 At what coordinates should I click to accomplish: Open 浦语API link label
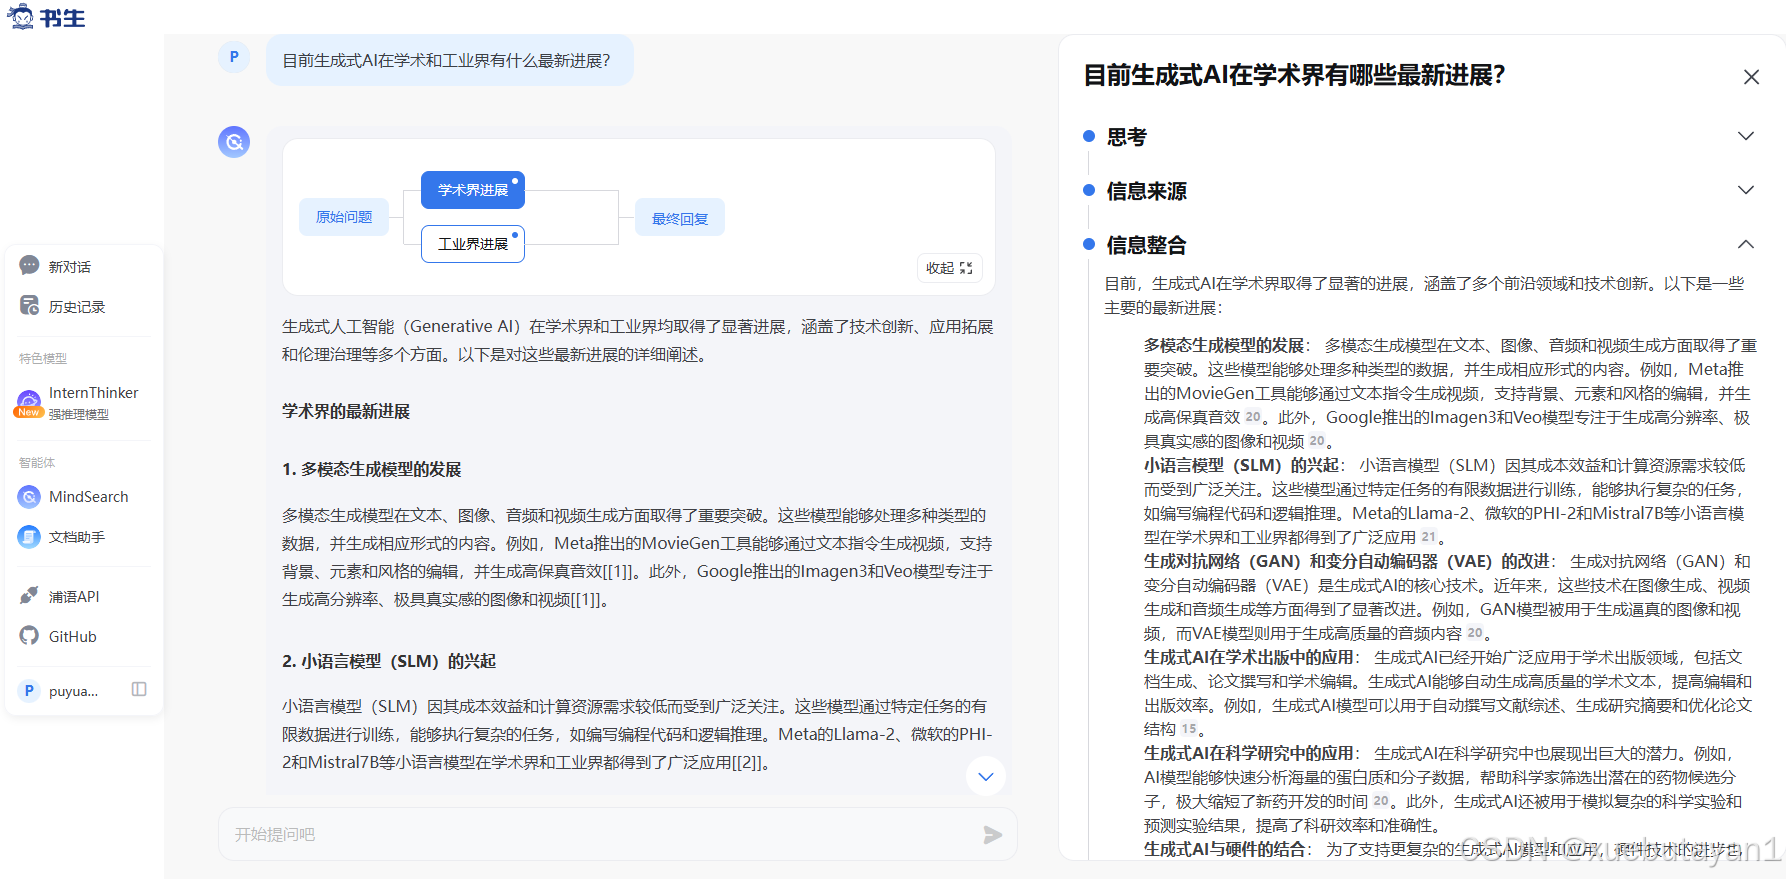[74, 597]
